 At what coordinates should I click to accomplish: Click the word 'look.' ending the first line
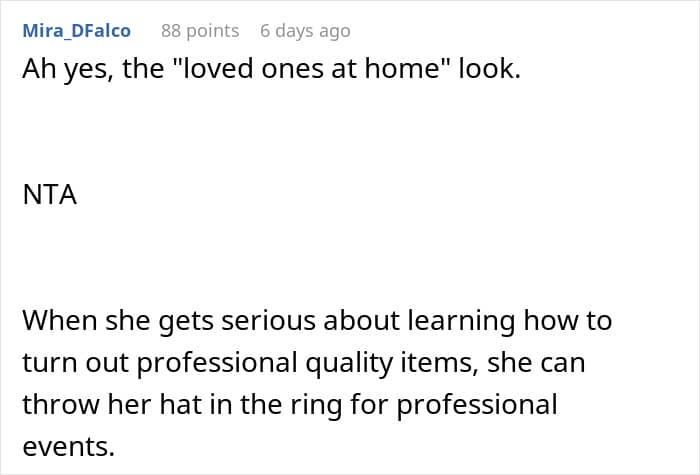pos(490,68)
